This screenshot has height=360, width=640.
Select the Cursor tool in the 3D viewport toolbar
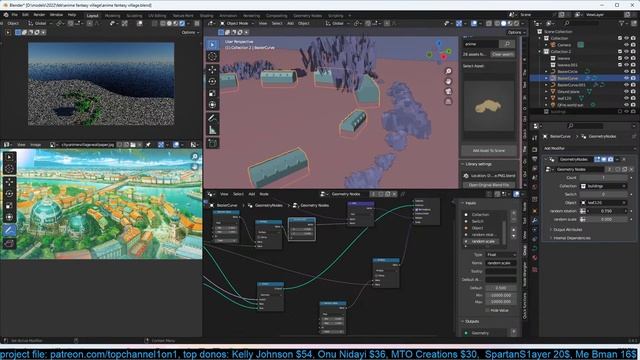(212, 56)
